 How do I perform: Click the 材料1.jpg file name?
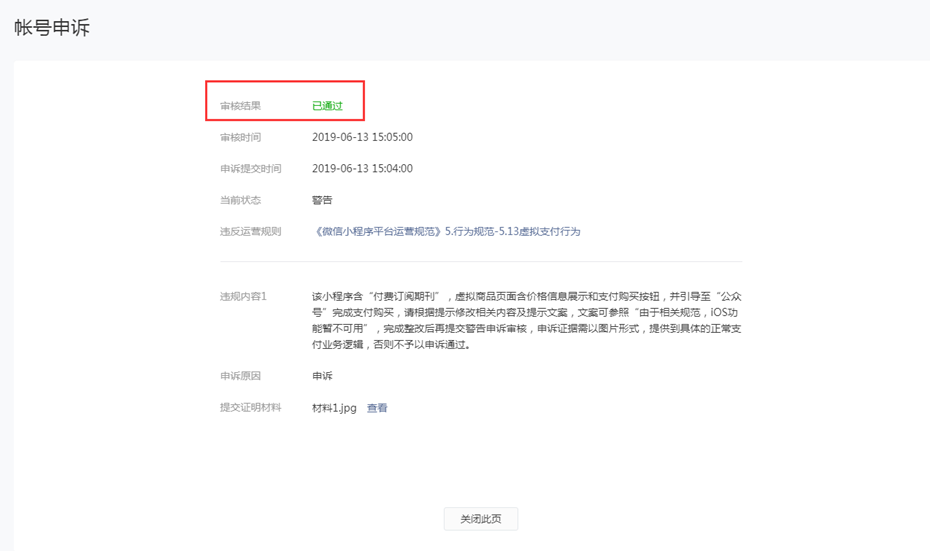click(334, 408)
